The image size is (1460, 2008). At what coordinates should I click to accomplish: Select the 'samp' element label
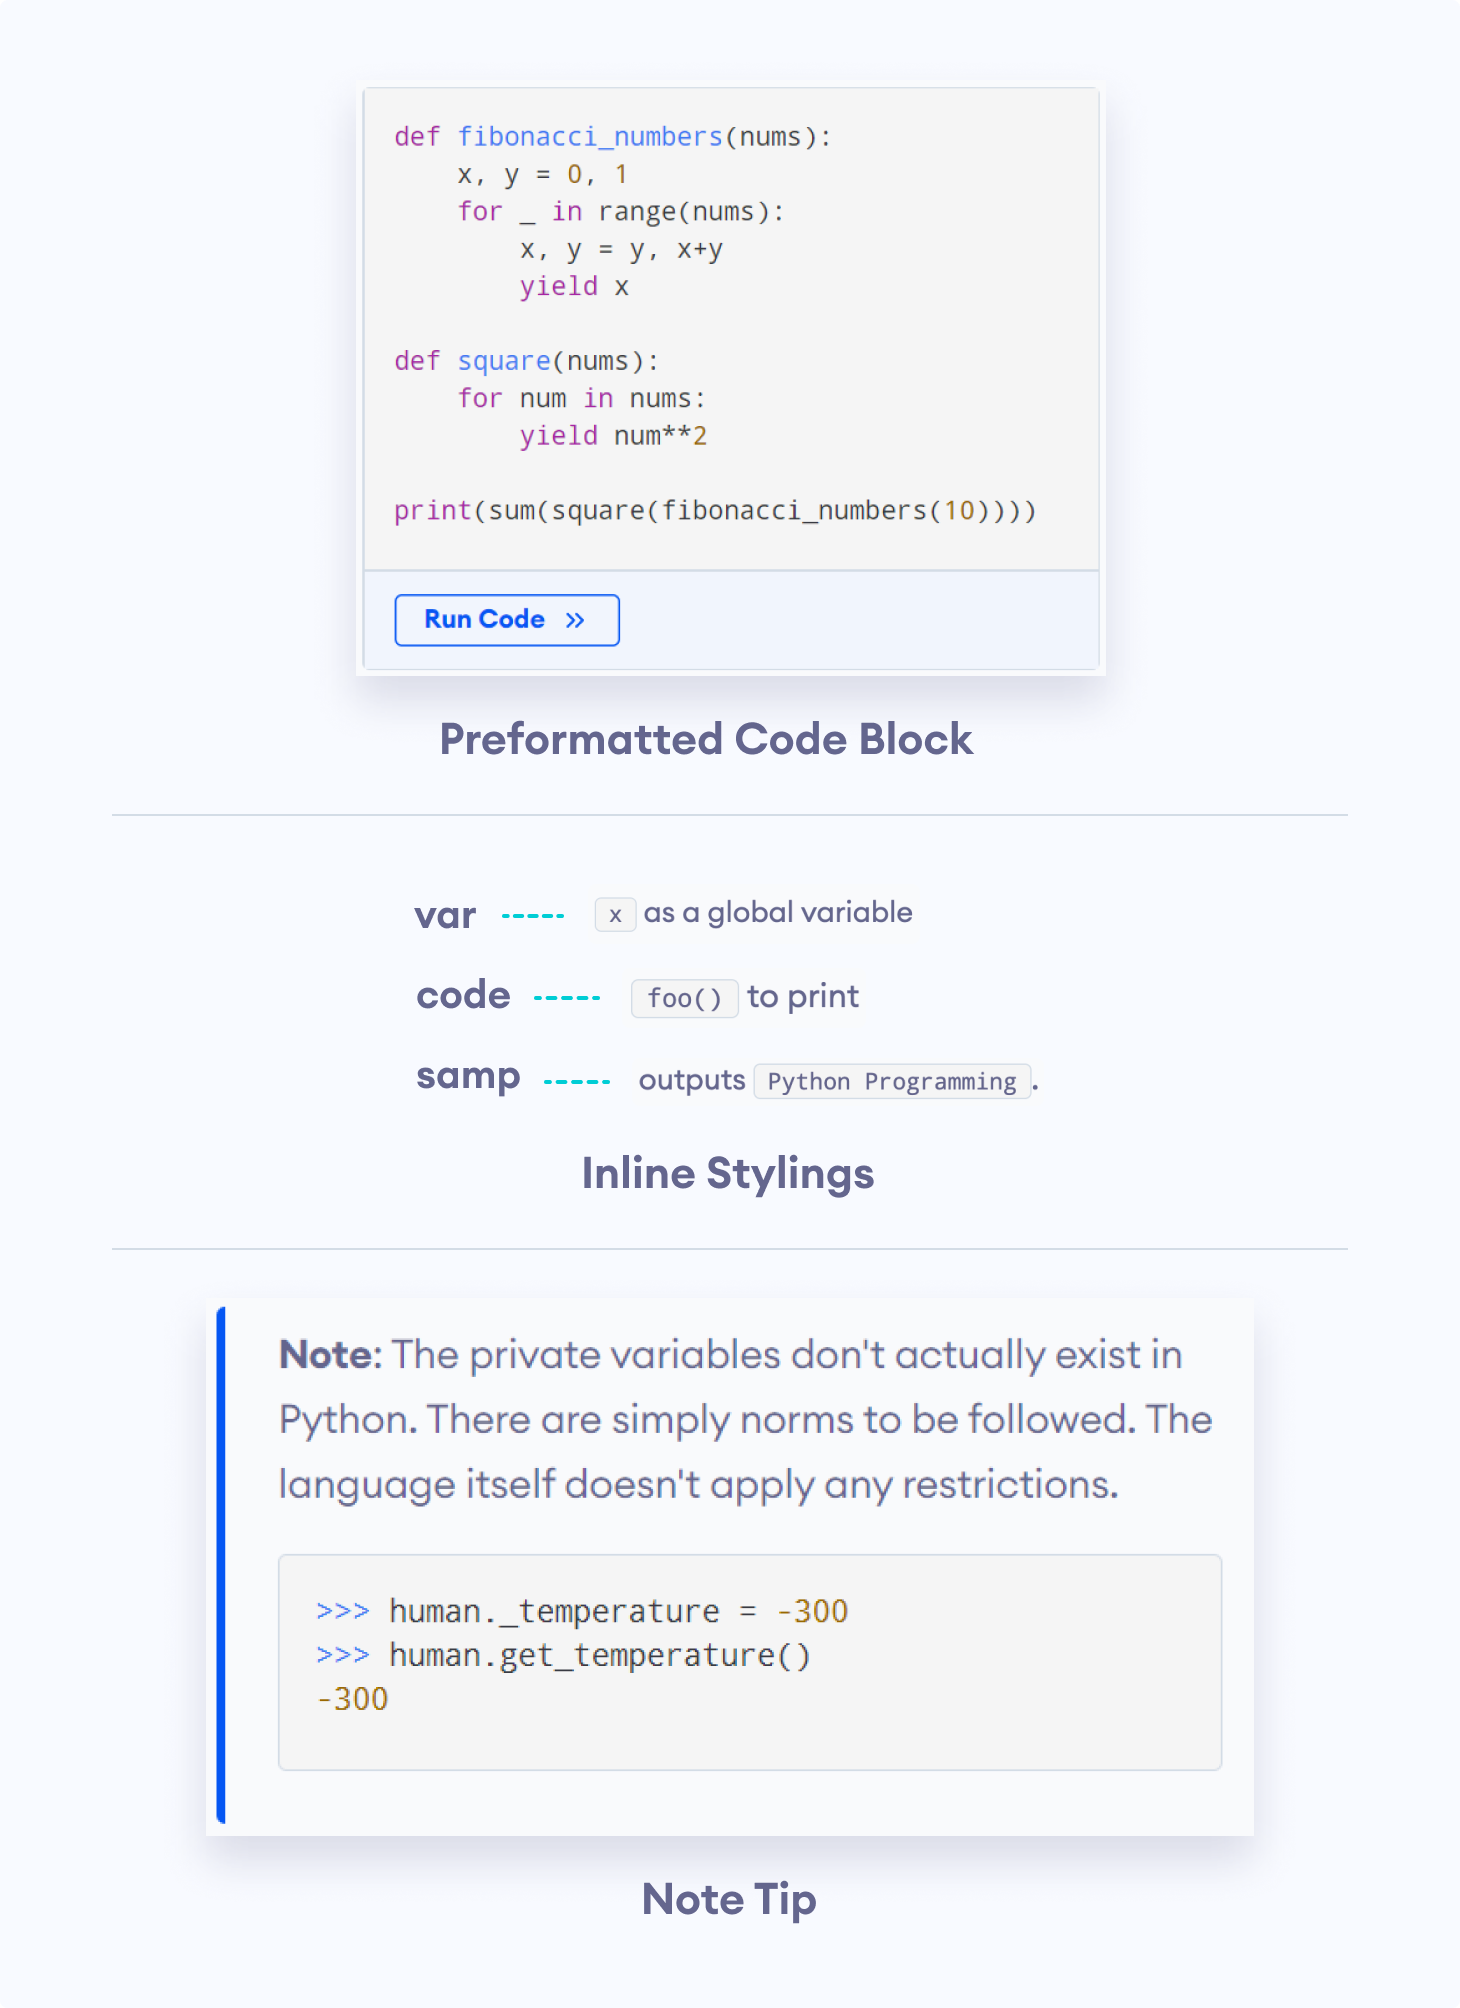click(468, 1077)
